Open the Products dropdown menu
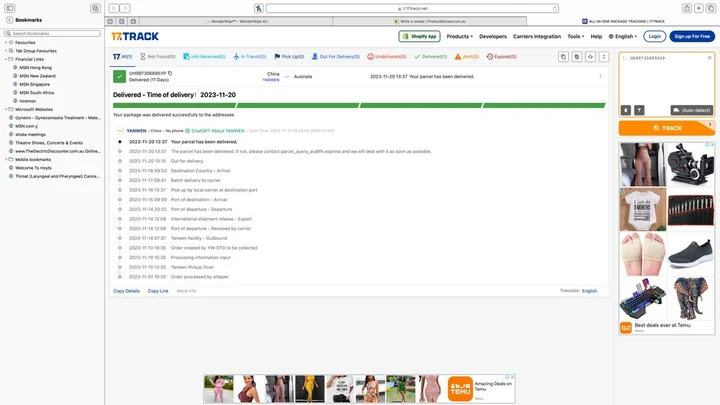Screen dimensions: 720x405 point(459,36)
